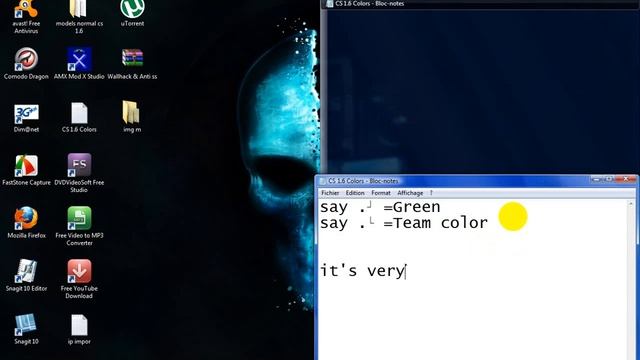Click the "=Team color" text line
Viewport: 640px width, 360px height.
coord(436,223)
